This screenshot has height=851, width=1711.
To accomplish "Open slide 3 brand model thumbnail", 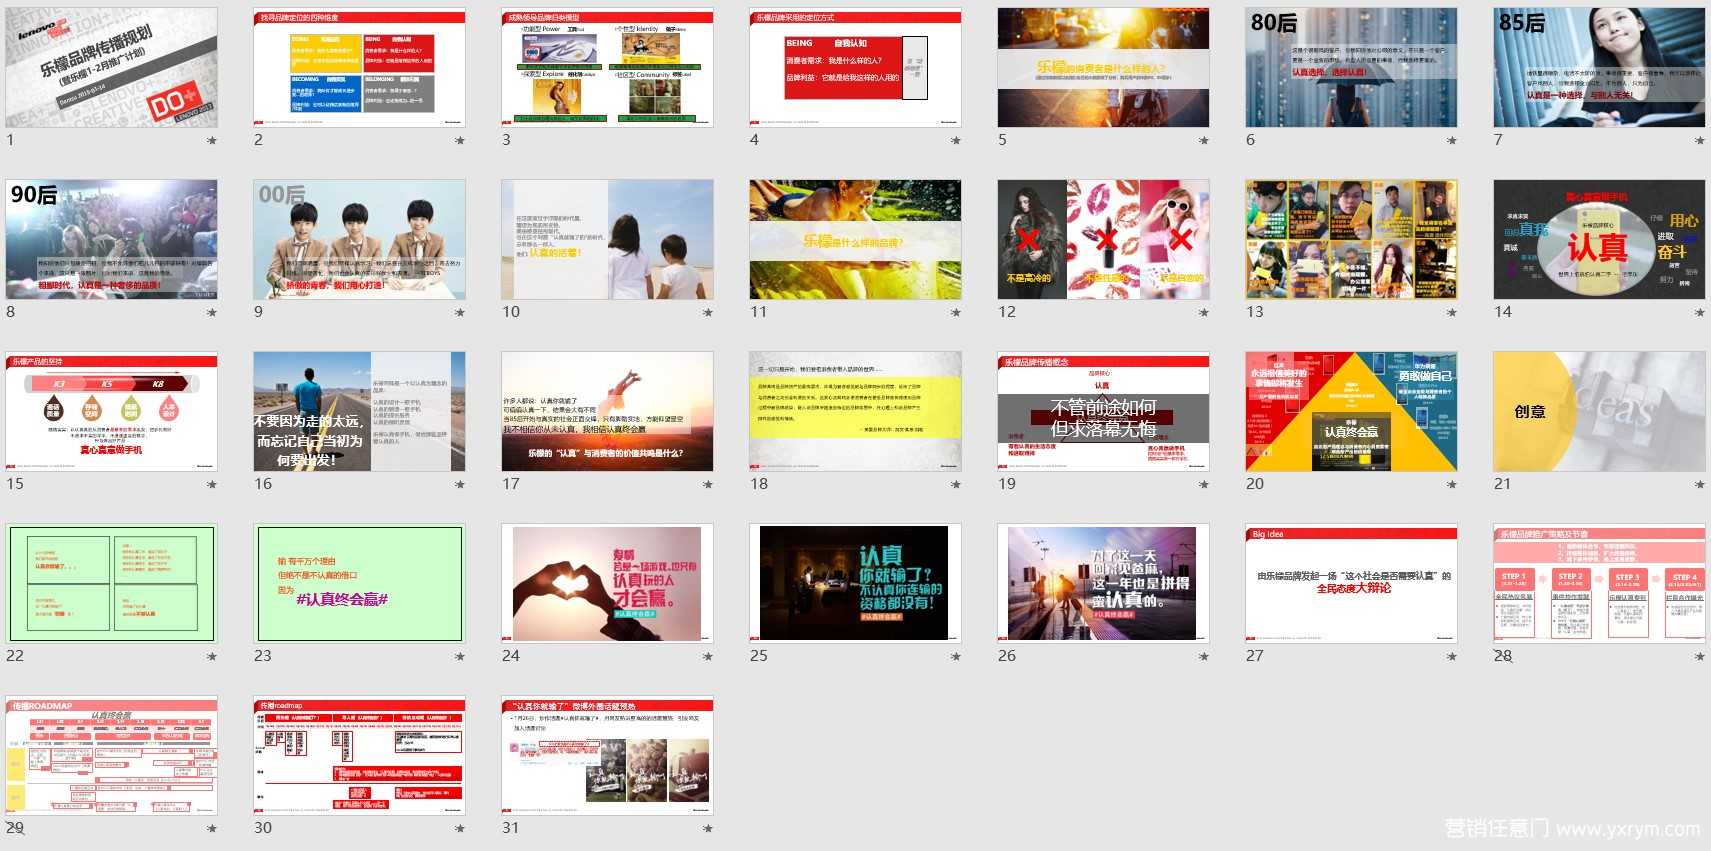I will point(607,68).
